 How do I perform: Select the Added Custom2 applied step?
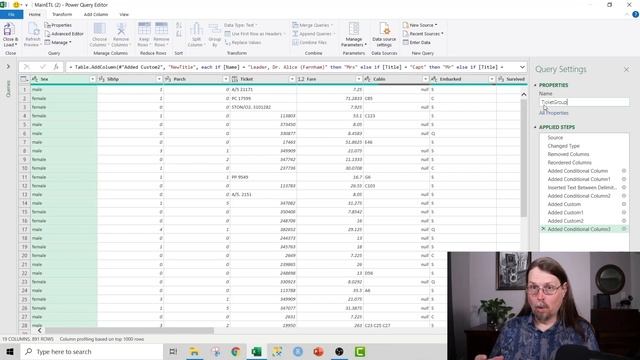[x=565, y=221]
